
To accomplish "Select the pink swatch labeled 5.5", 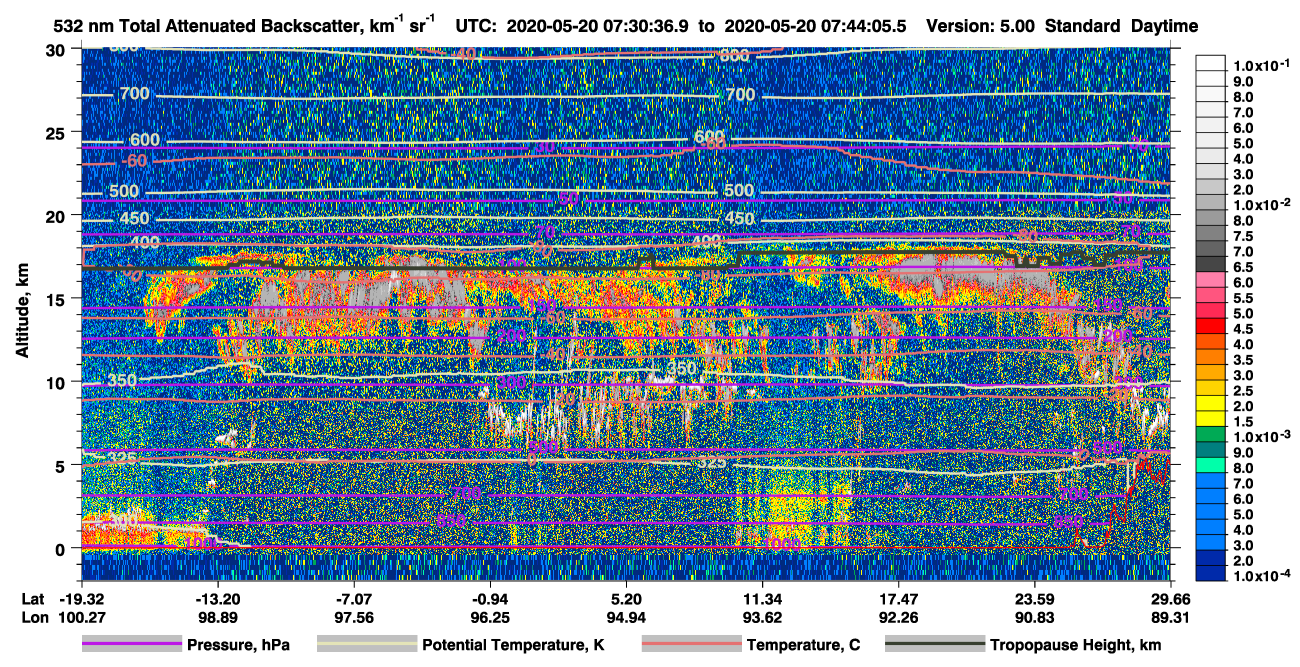I will (1213, 297).
